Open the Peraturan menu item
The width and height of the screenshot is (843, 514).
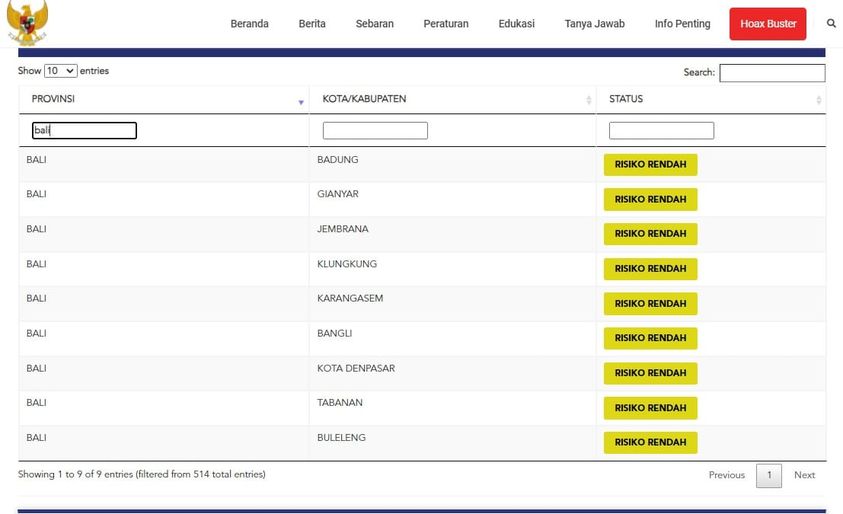tap(446, 24)
